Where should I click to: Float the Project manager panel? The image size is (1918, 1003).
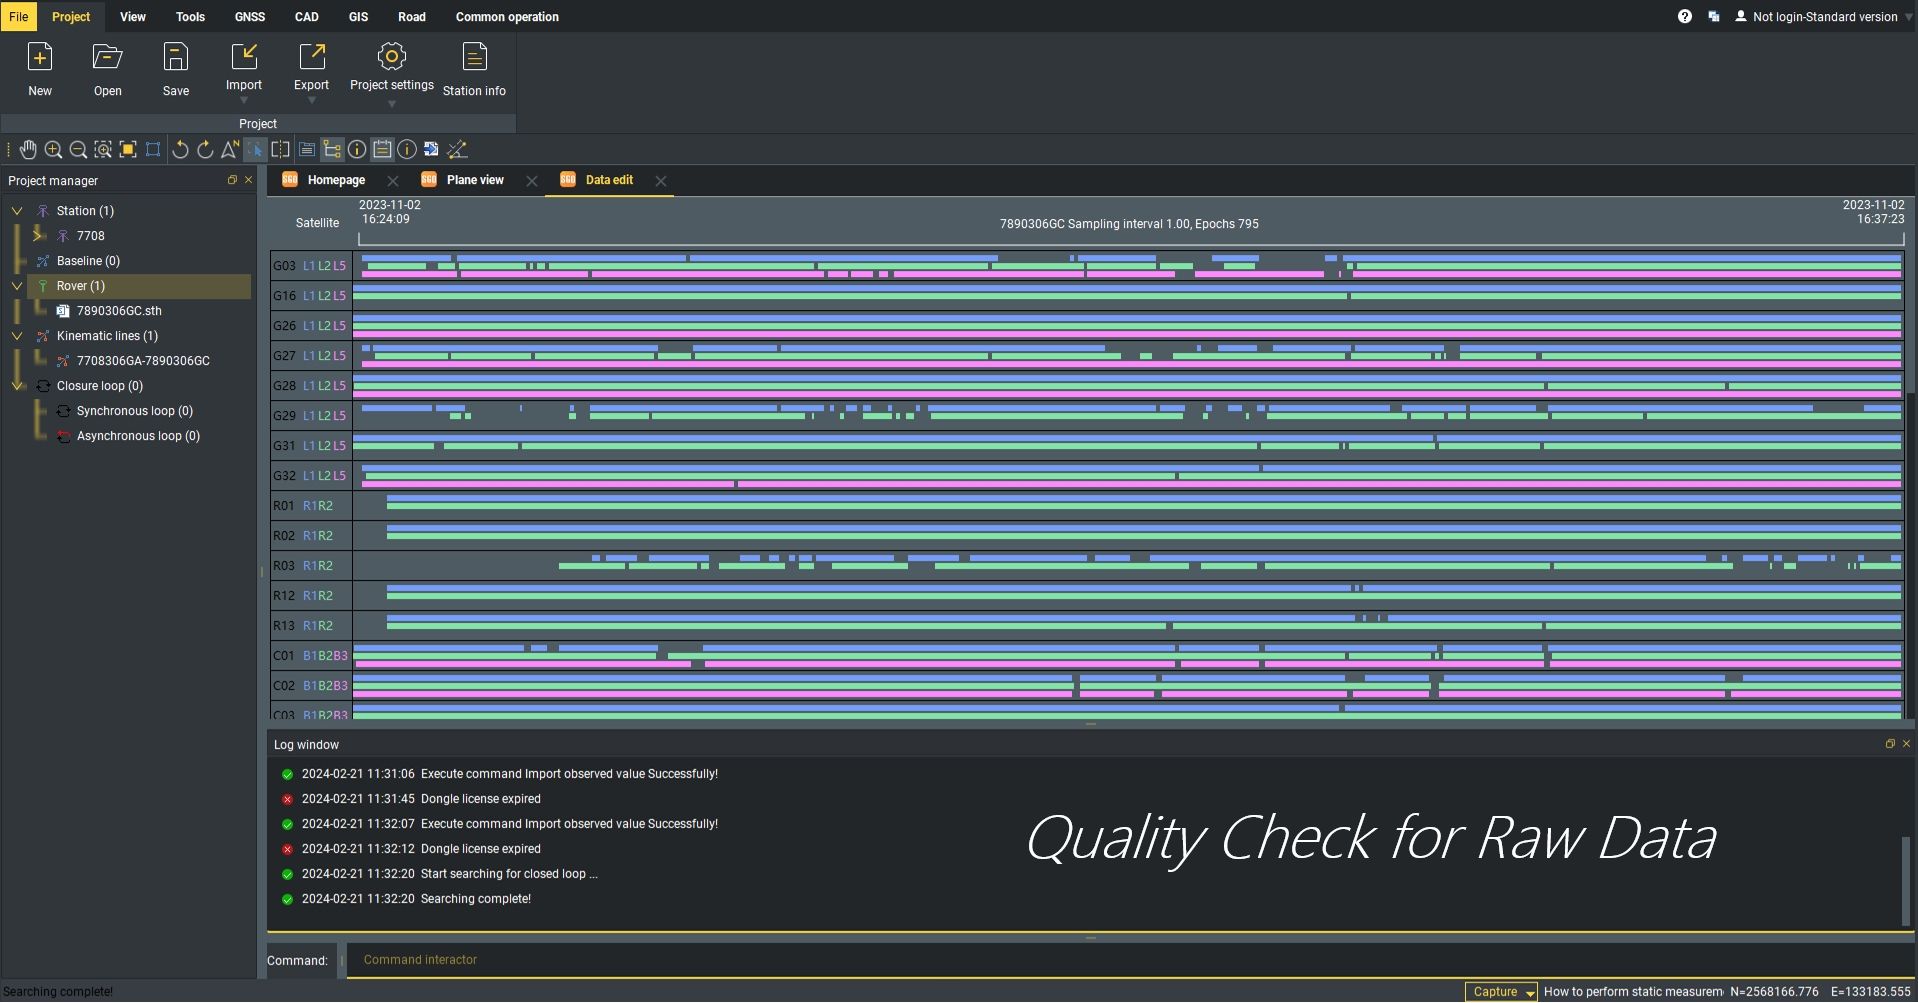(x=232, y=180)
